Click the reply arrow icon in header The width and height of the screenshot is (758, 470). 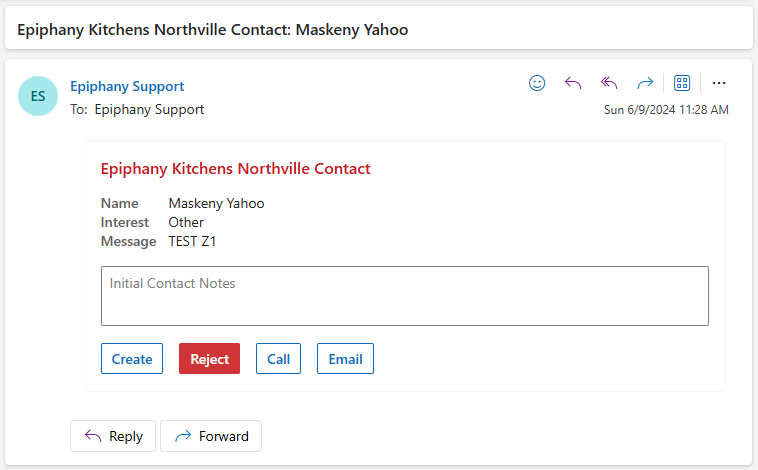coord(573,83)
